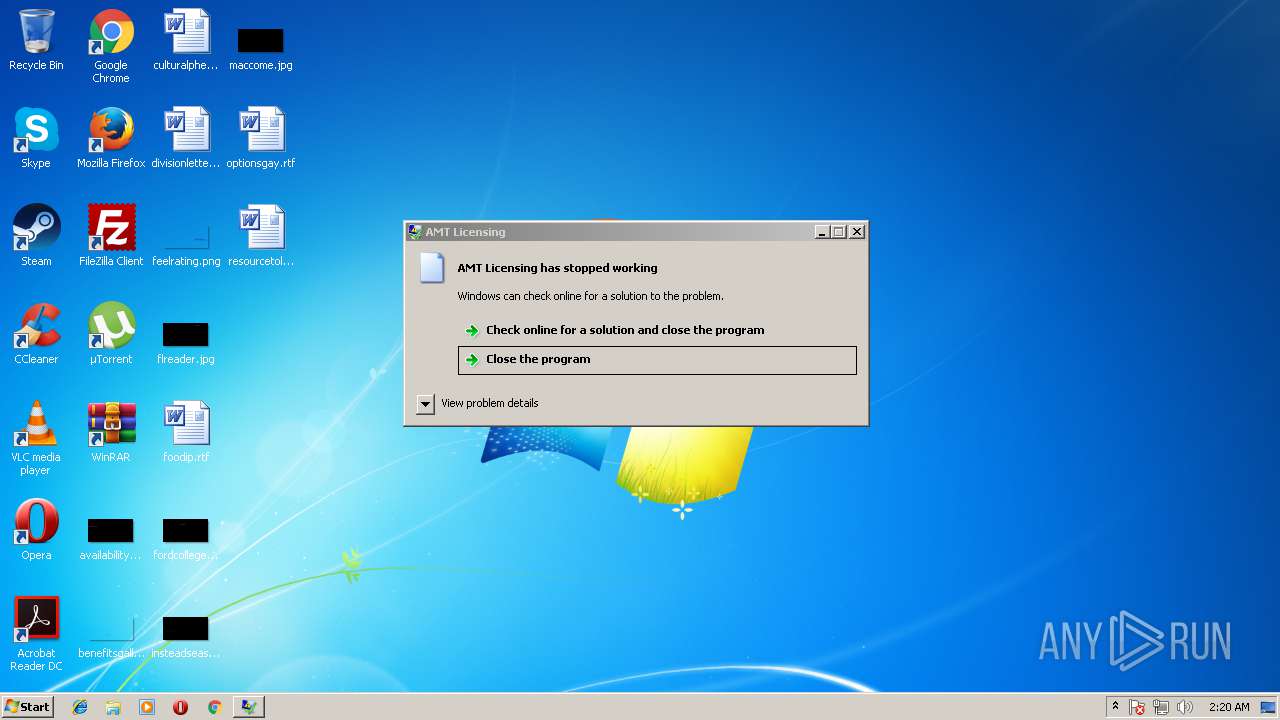Open the WinRAR desktop shortcut
This screenshot has height=720, width=1280.
click(x=111, y=433)
